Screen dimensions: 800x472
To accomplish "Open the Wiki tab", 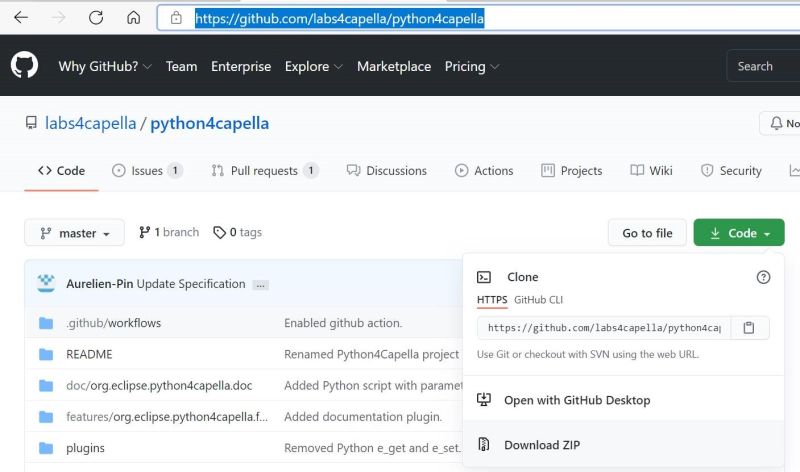I will coord(651,170).
